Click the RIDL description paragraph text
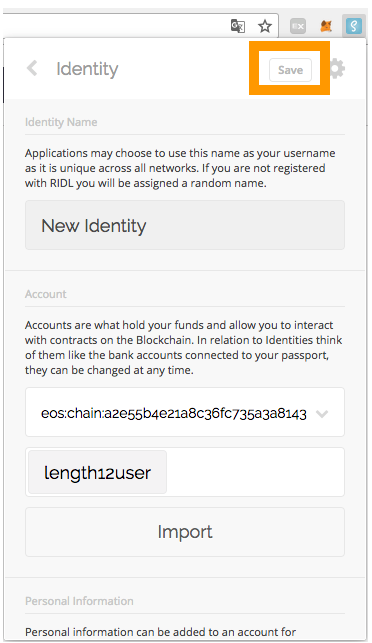This screenshot has height=643, width=372. pyautogui.click(x=180, y=168)
